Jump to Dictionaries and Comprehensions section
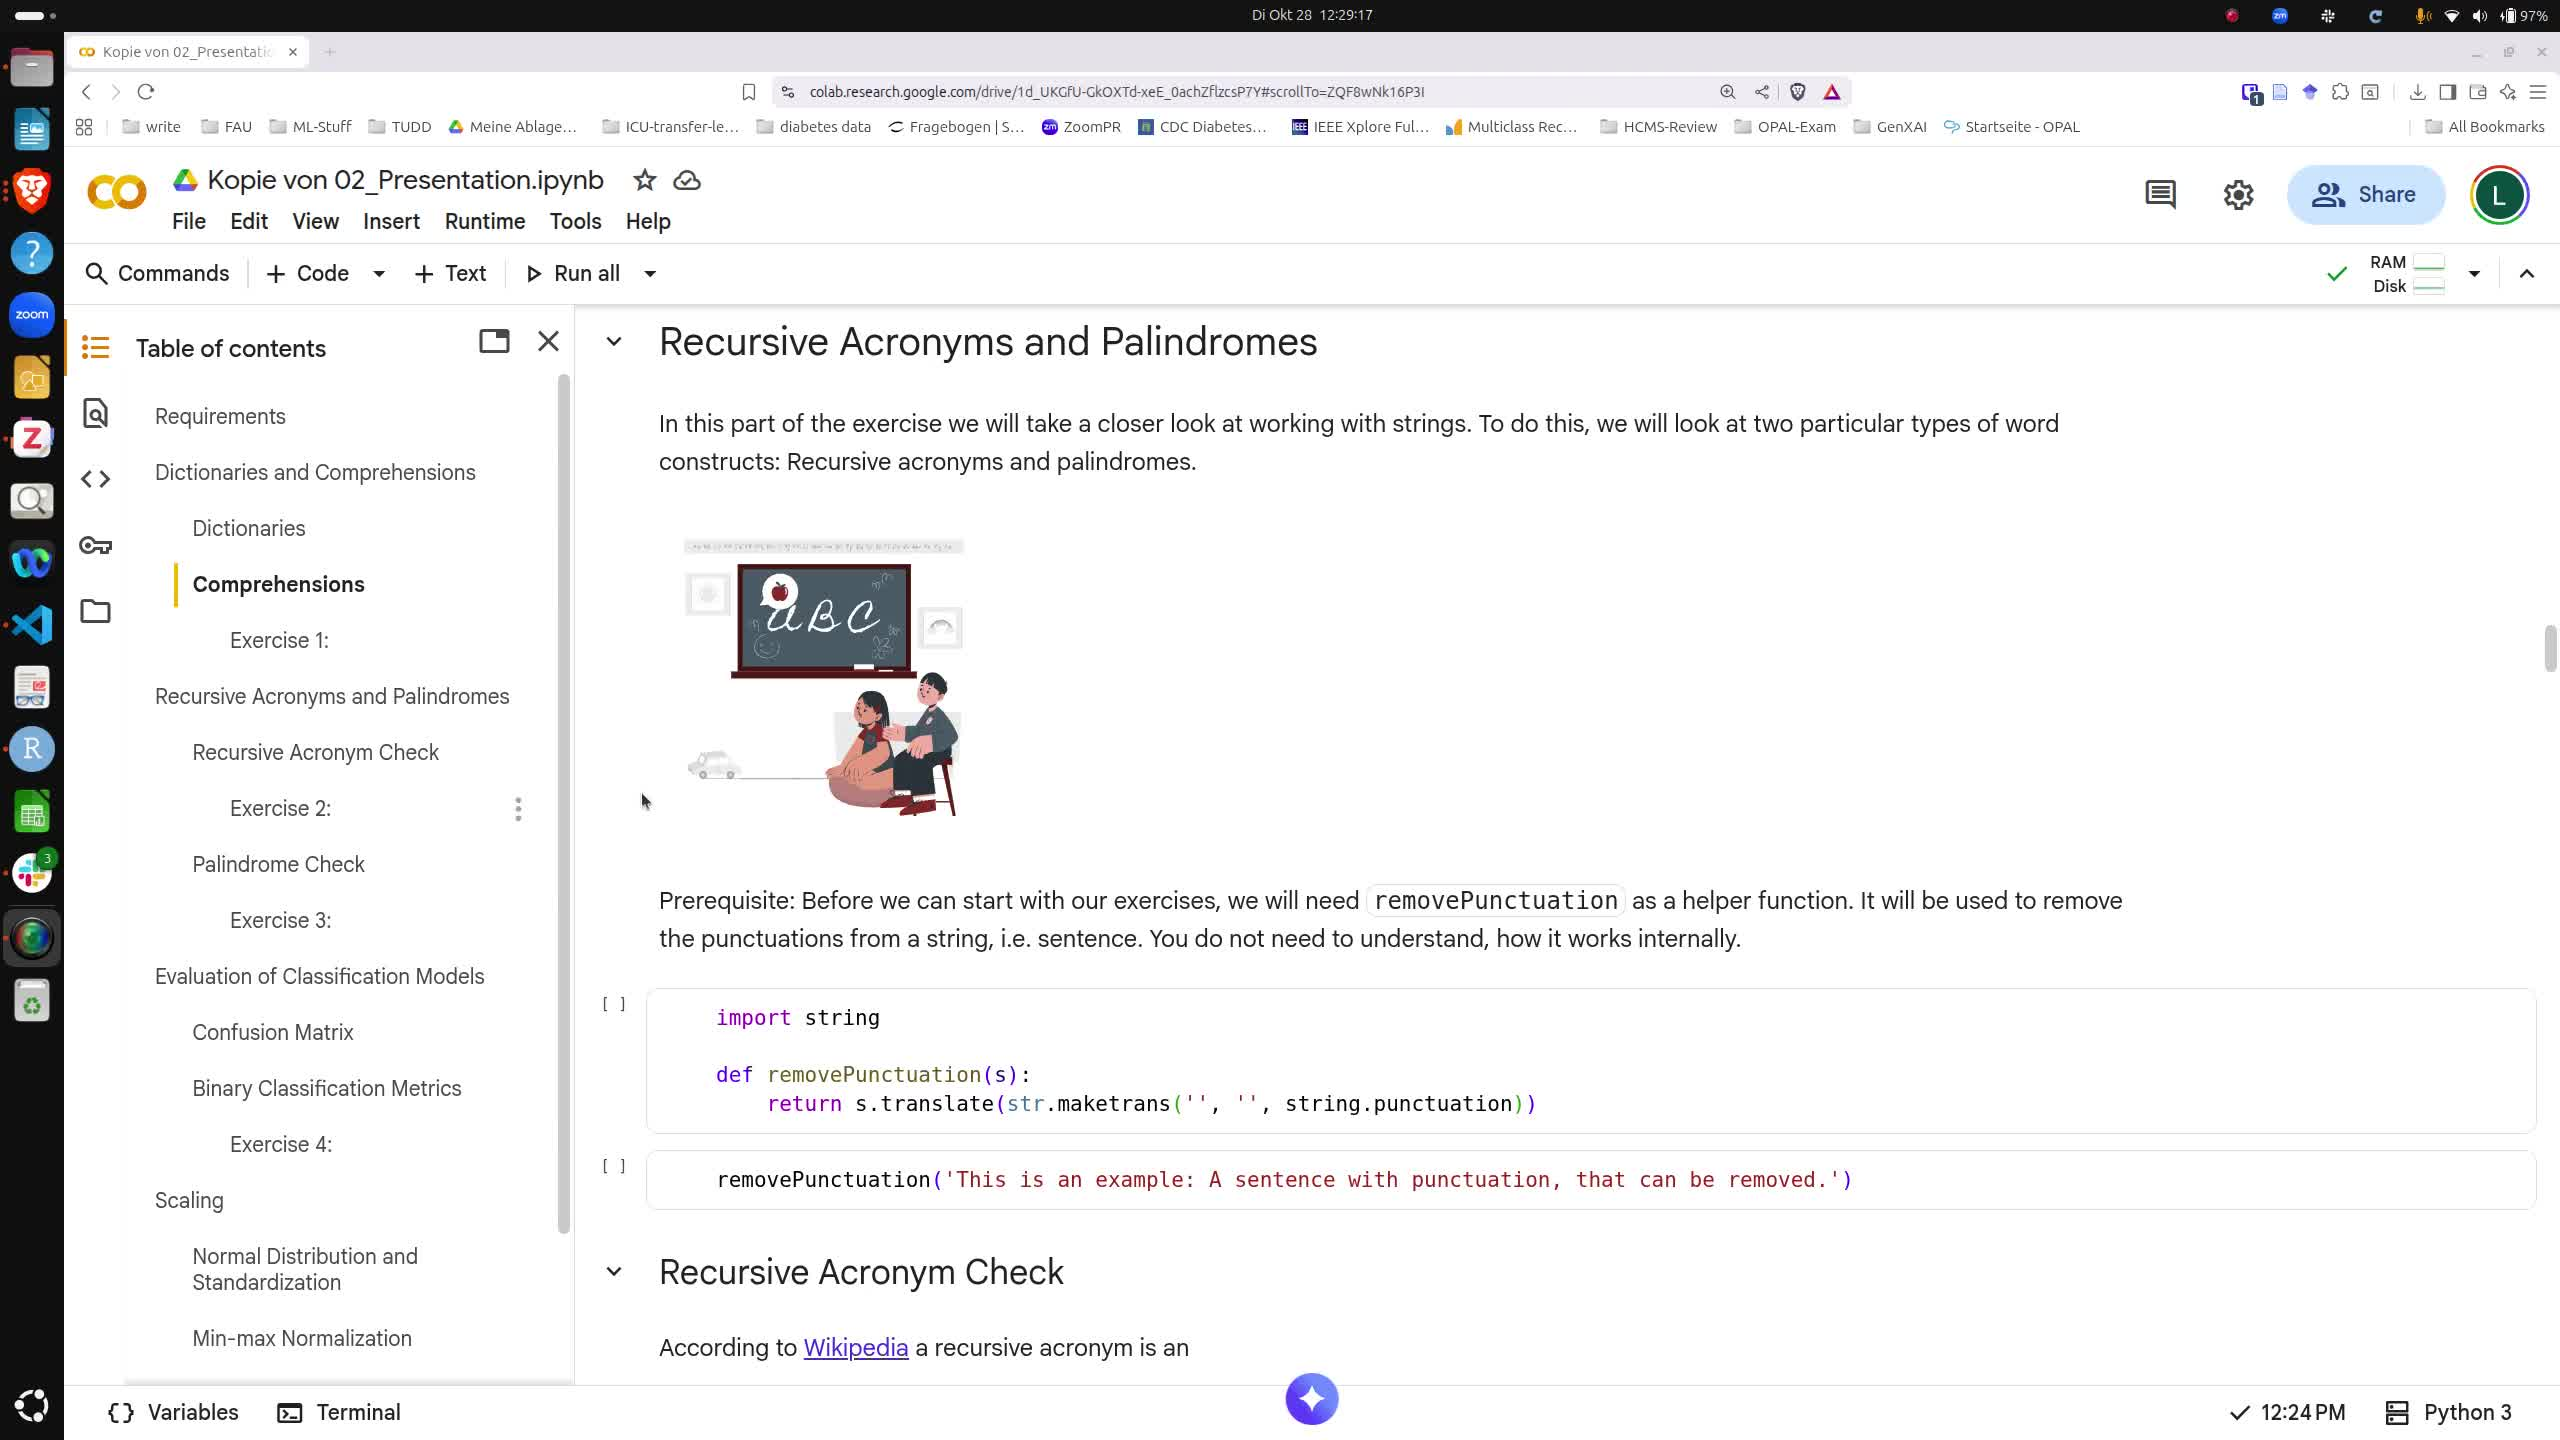Viewport: 2560px width, 1440px height. [315, 472]
